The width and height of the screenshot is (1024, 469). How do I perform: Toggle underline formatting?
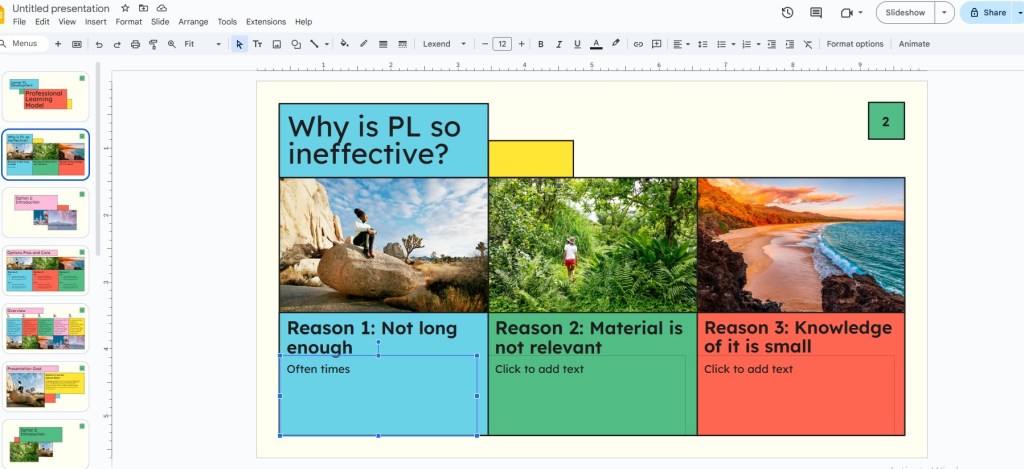pyautogui.click(x=577, y=44)
